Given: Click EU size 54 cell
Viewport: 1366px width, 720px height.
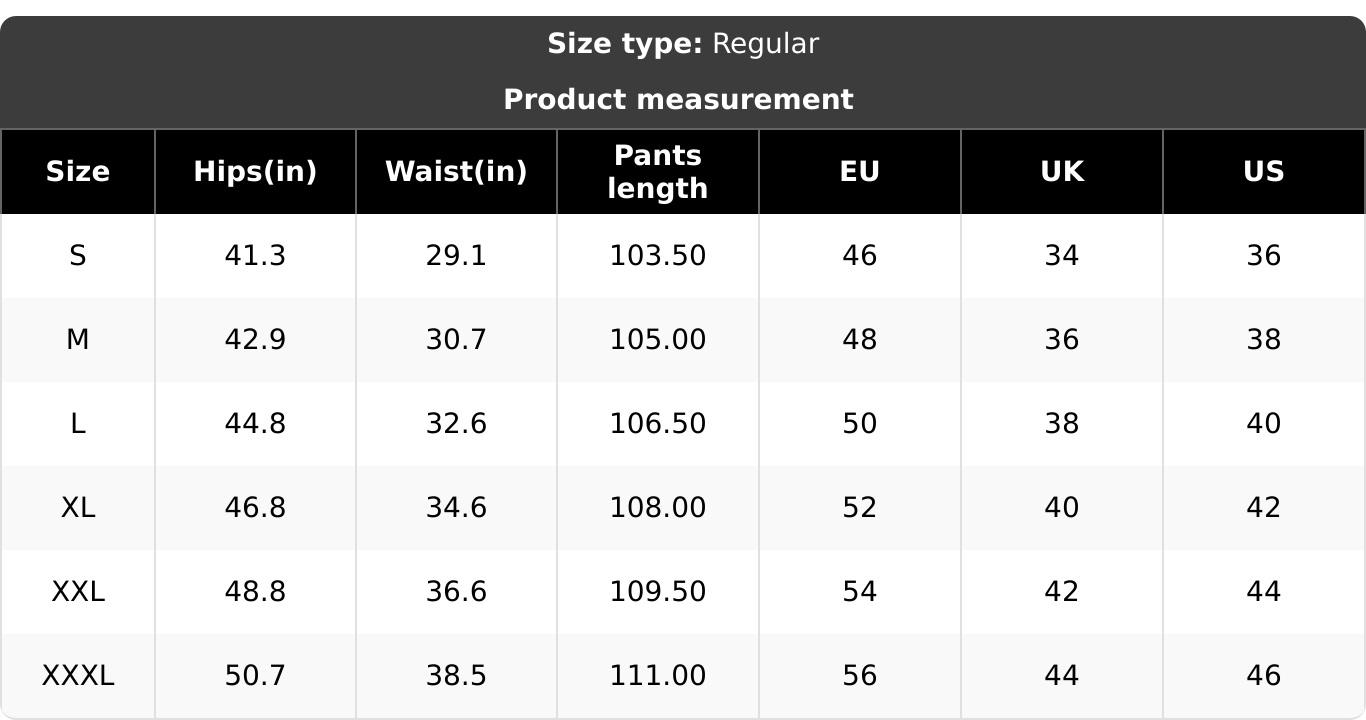Looking at the screenshot, I should click(x=860, y=592).
